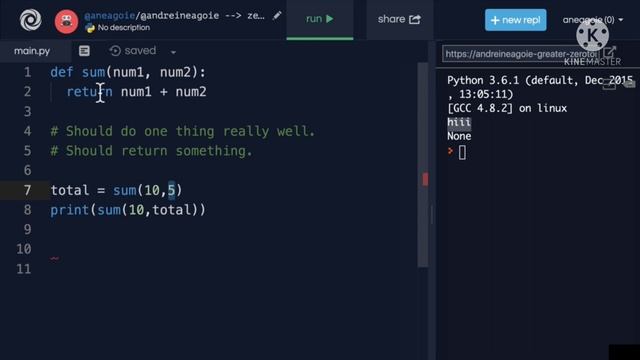The image size is (640, 360).
Task: Click the share button
Action: pyautogui.click(x=399, y=19)
